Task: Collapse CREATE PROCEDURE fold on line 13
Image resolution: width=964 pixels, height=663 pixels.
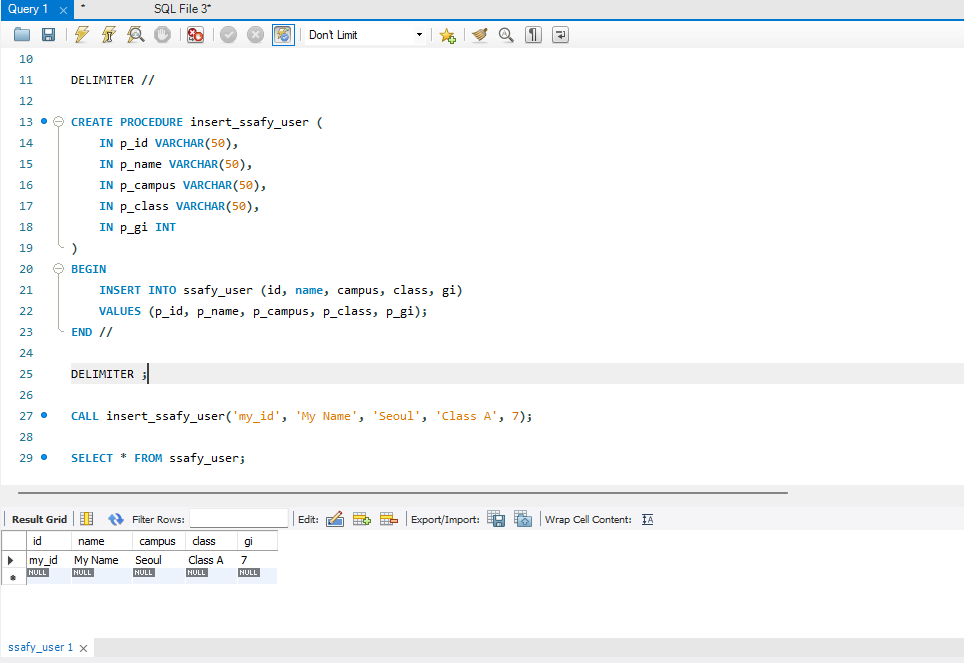Action: click(x=58, y=122)
